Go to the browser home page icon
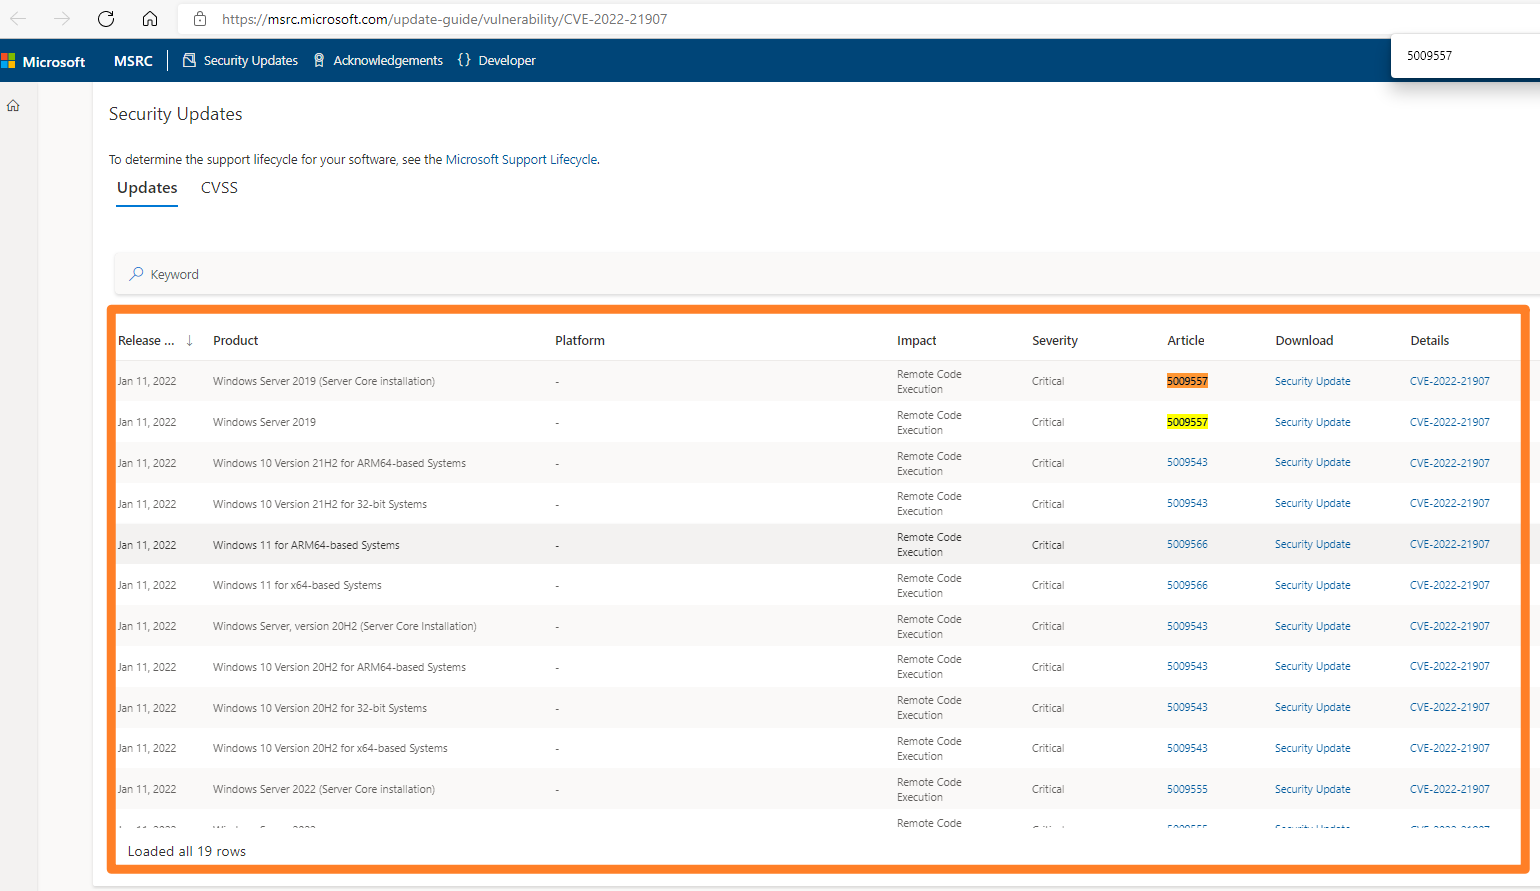The image size is (1540, 891). pos(150,19)
